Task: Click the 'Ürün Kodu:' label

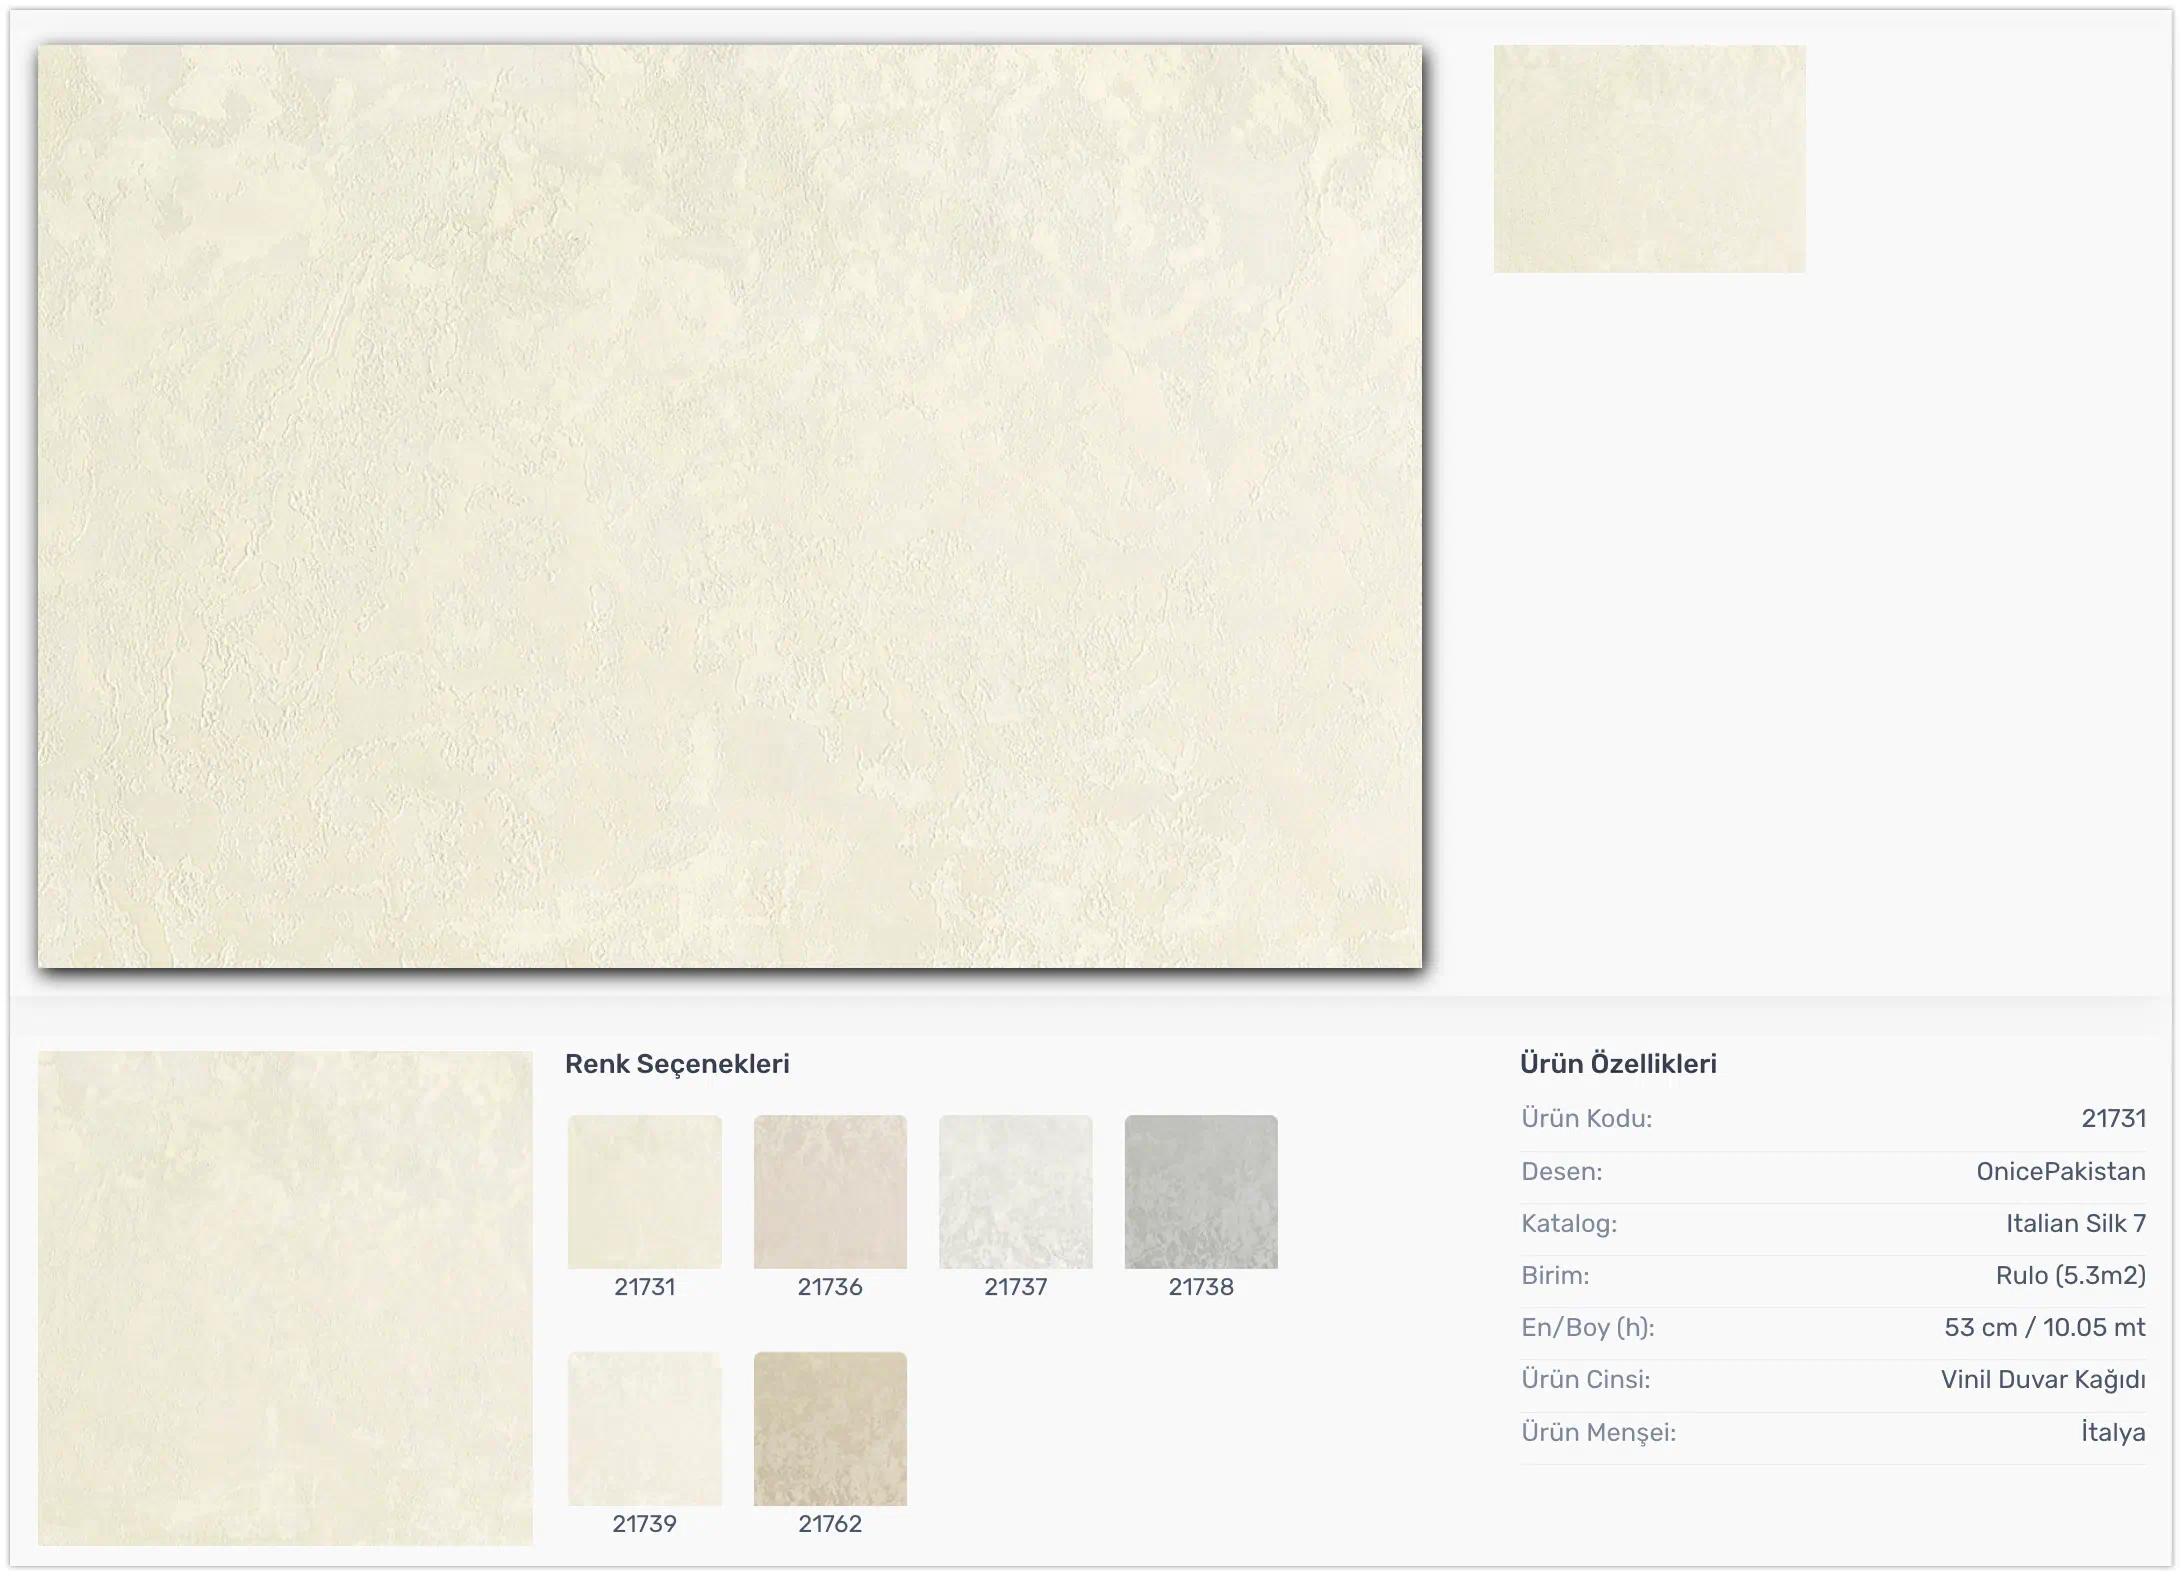Action: tap(1587, 1119)
